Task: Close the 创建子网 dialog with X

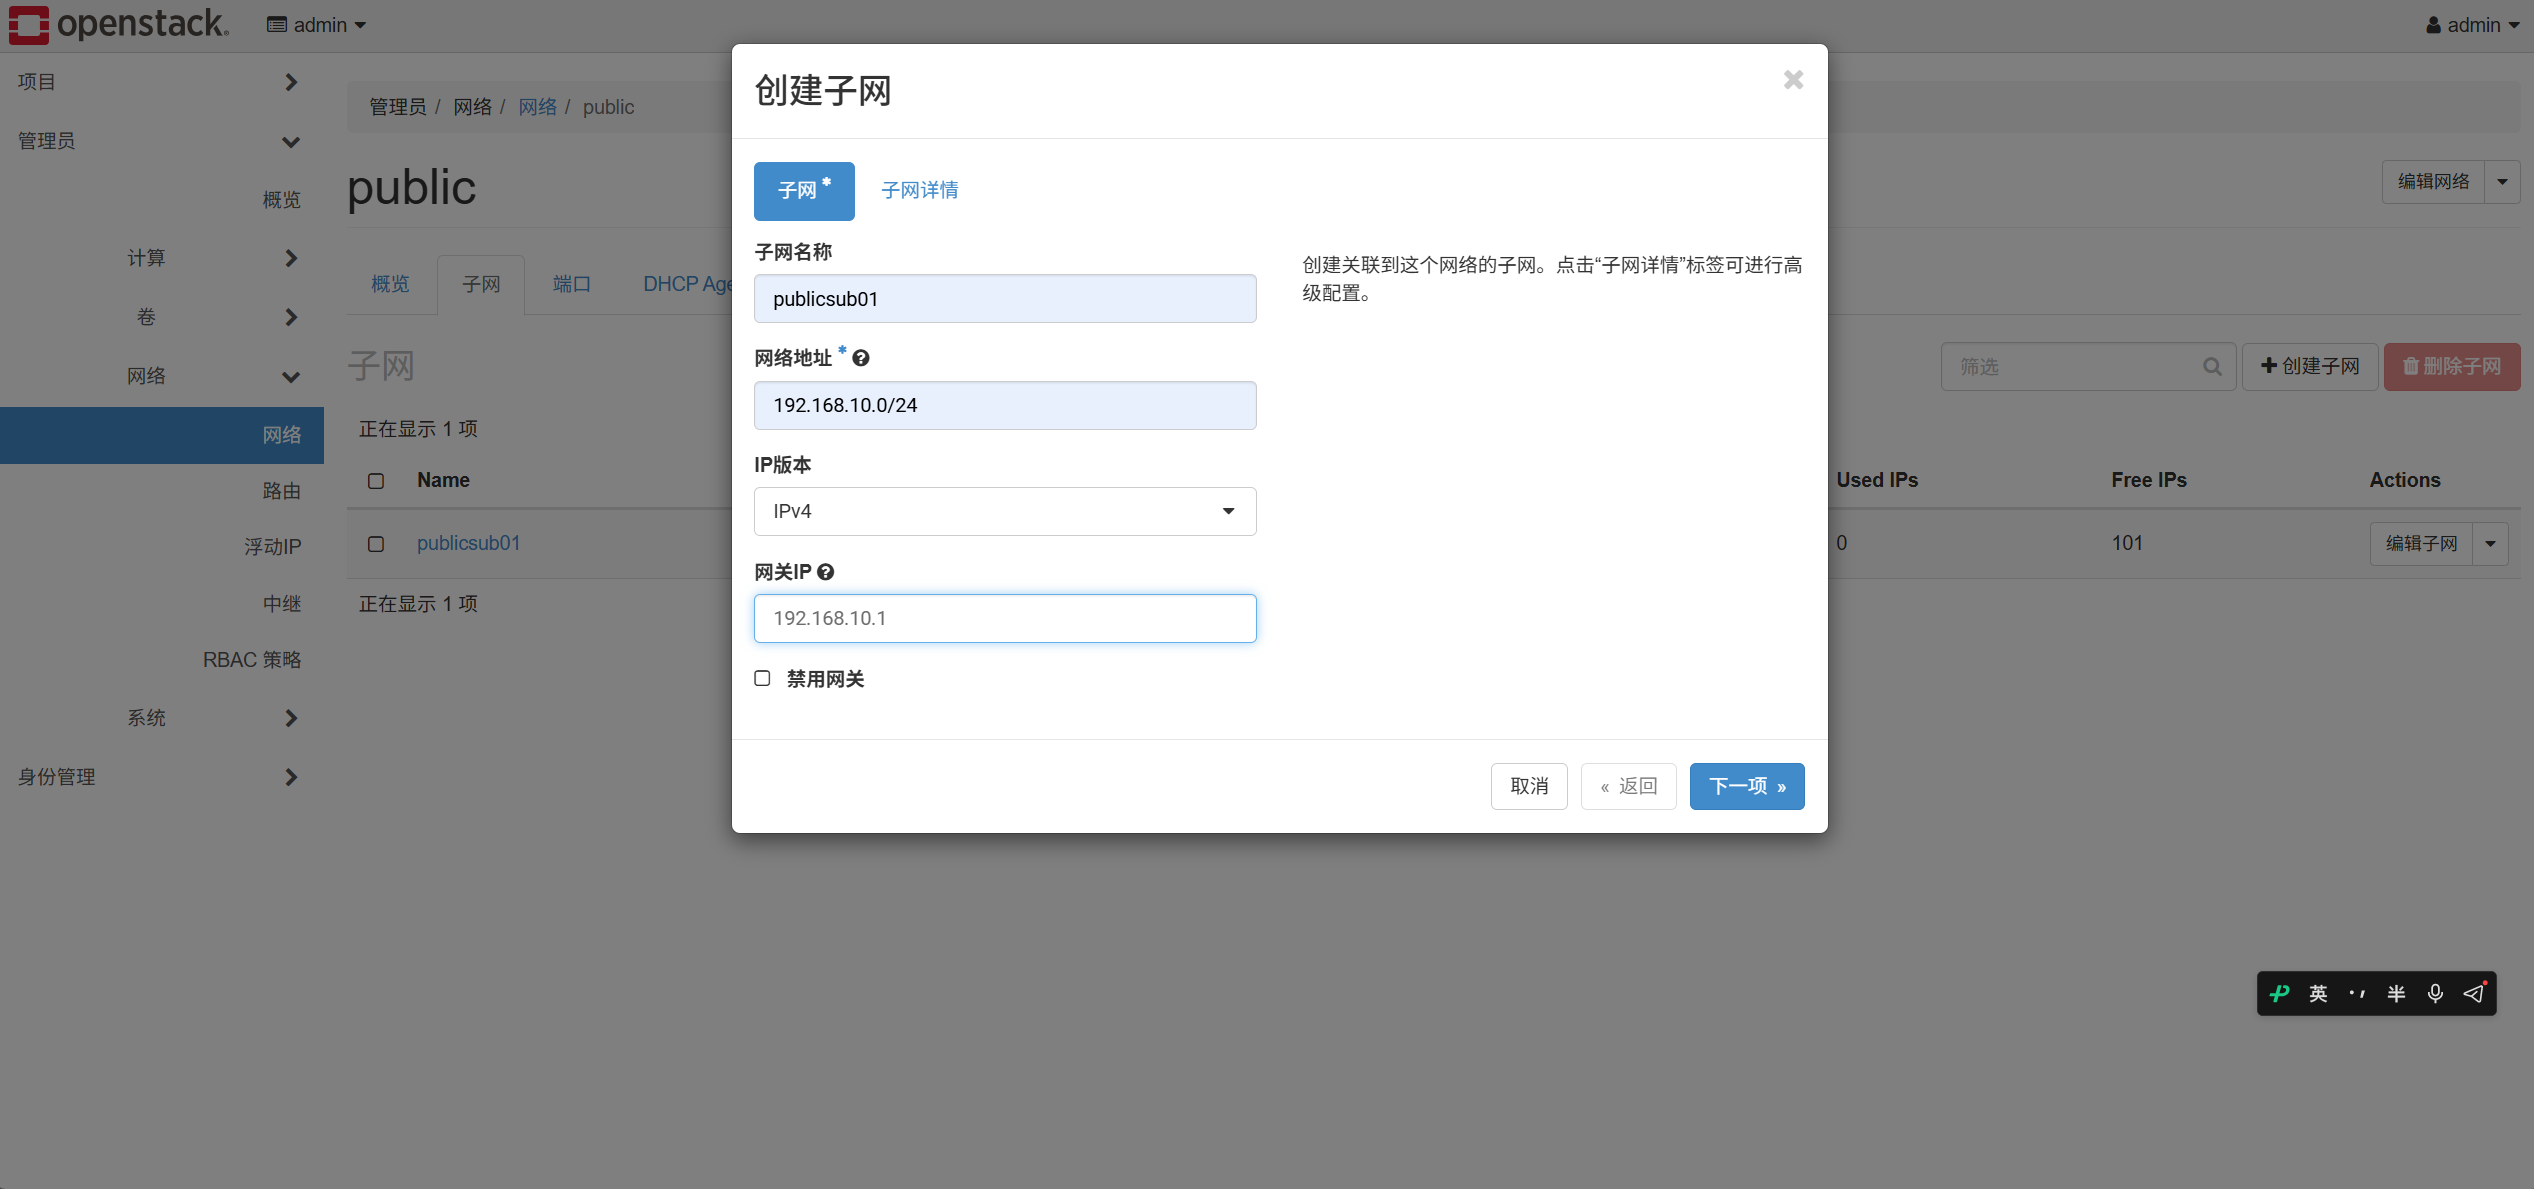Action: point(1793,80)
